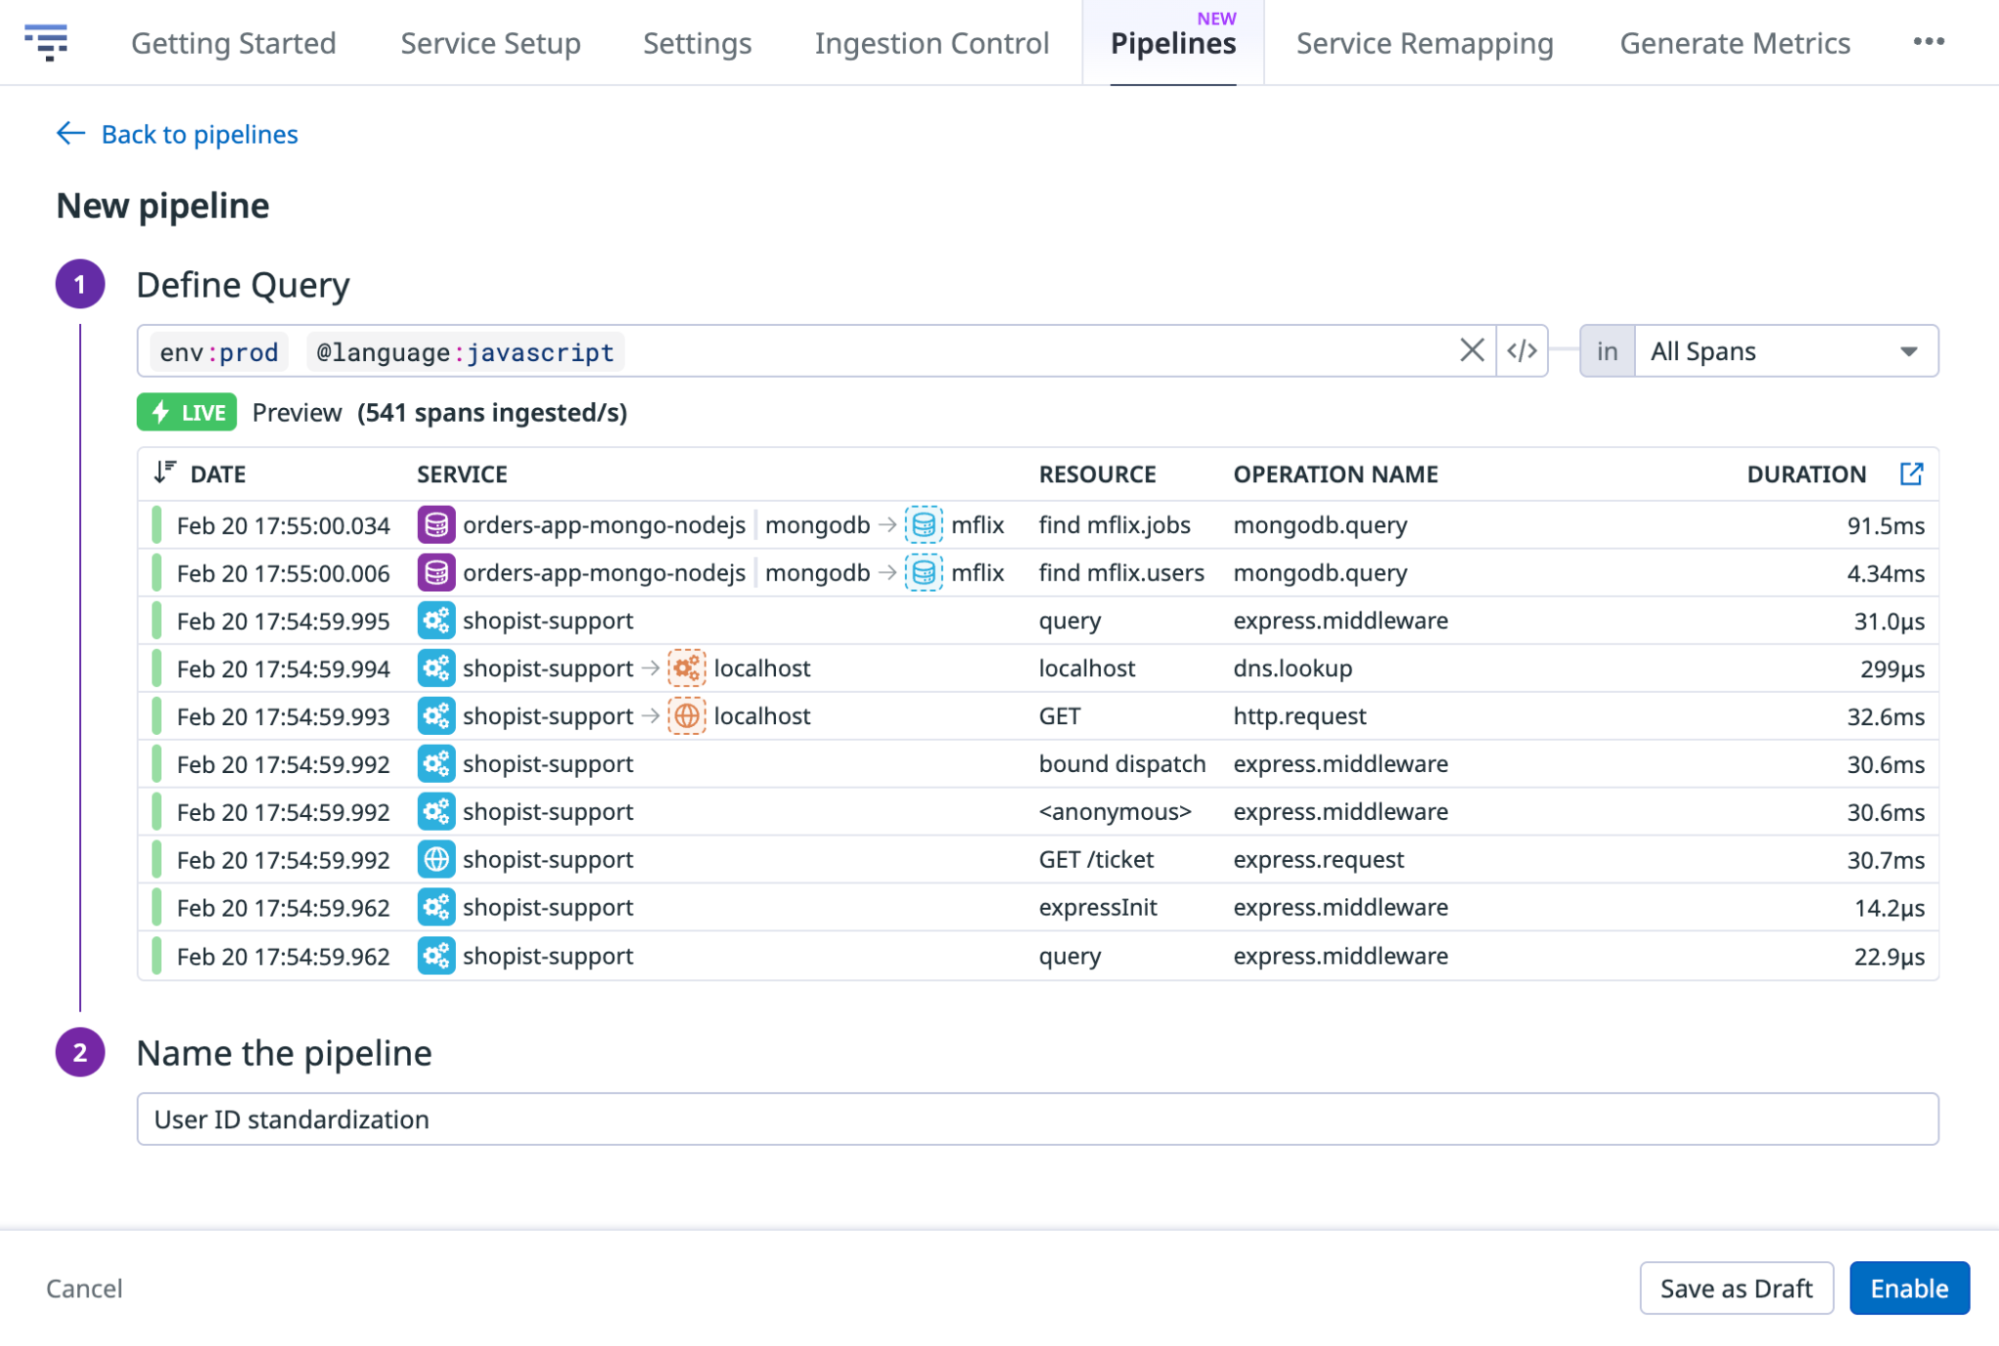The height and width of the screenshot is (1346, 1999).
Task: Click Back to pipelines link
Action: point(199,134)
